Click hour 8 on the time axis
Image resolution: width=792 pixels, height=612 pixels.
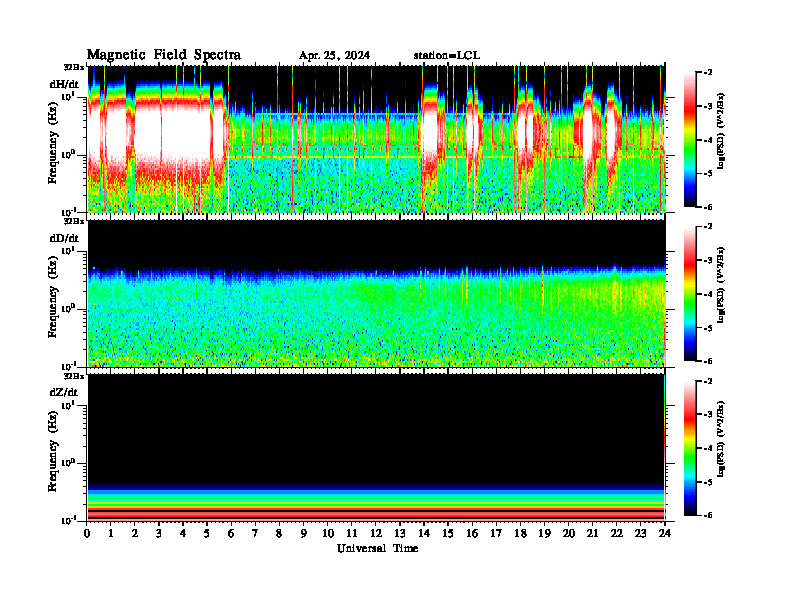(x=279, y=533)
